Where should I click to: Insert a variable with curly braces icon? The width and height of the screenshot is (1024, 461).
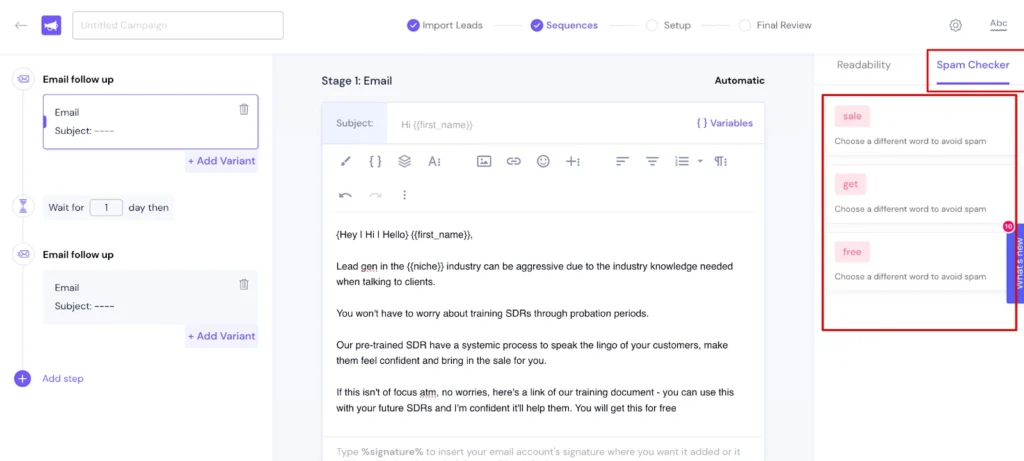click(376, 161)
